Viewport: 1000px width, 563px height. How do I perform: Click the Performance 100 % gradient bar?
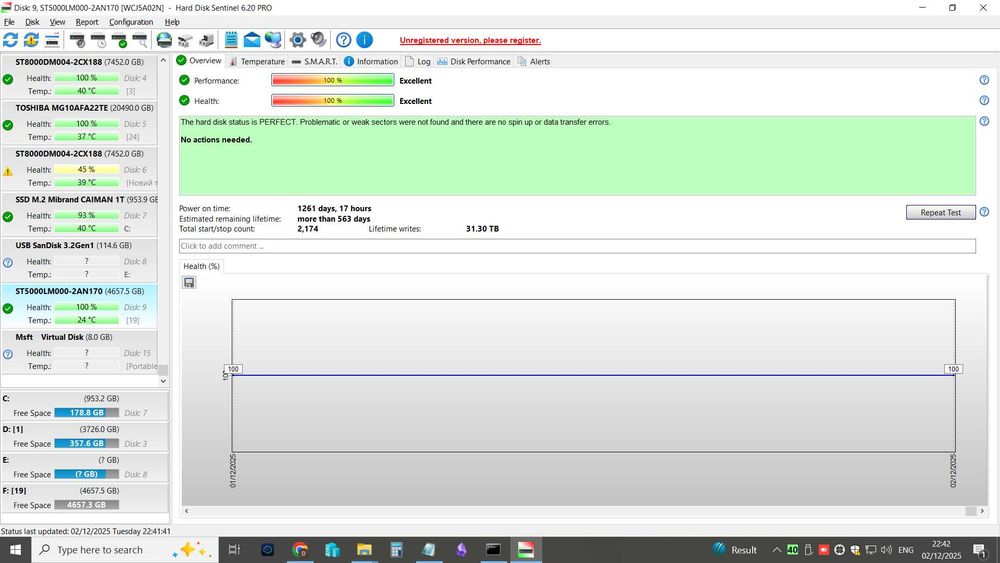[332, 80]
